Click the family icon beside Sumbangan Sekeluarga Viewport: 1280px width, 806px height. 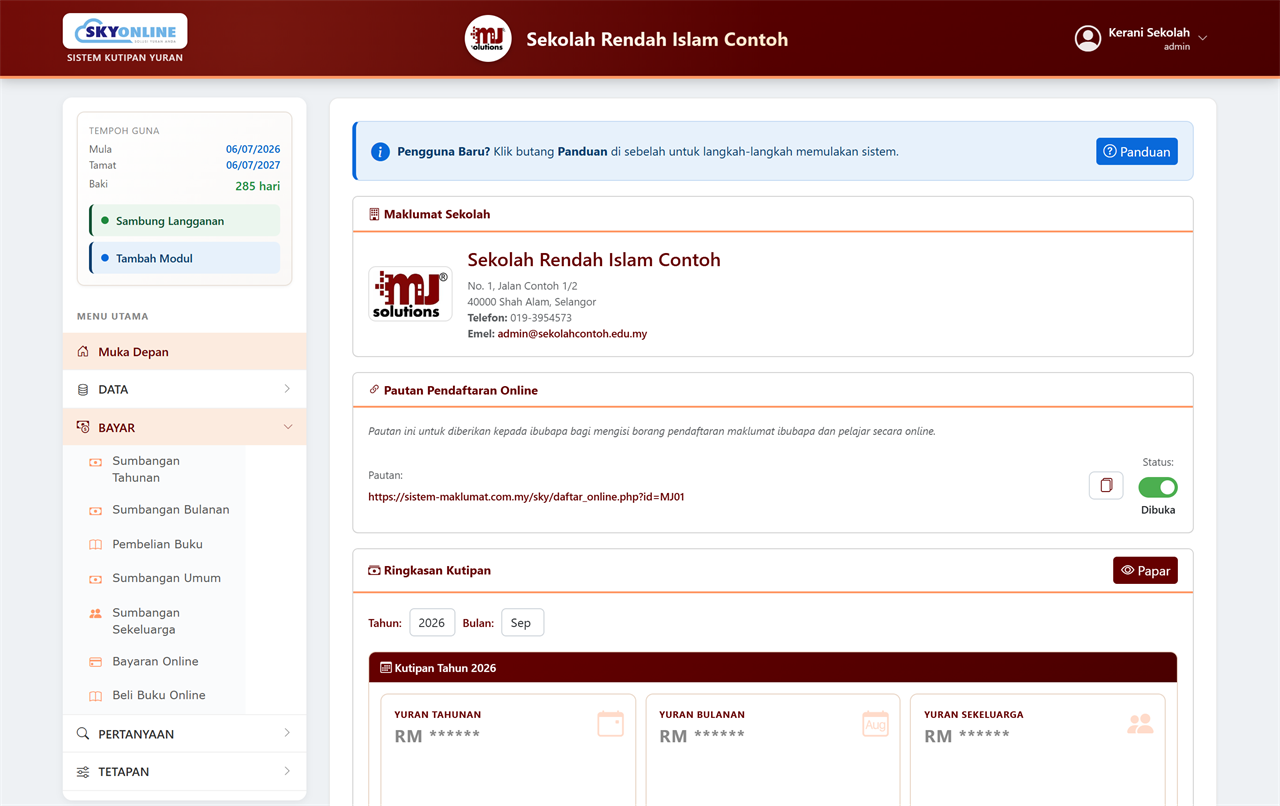(96, 613)
